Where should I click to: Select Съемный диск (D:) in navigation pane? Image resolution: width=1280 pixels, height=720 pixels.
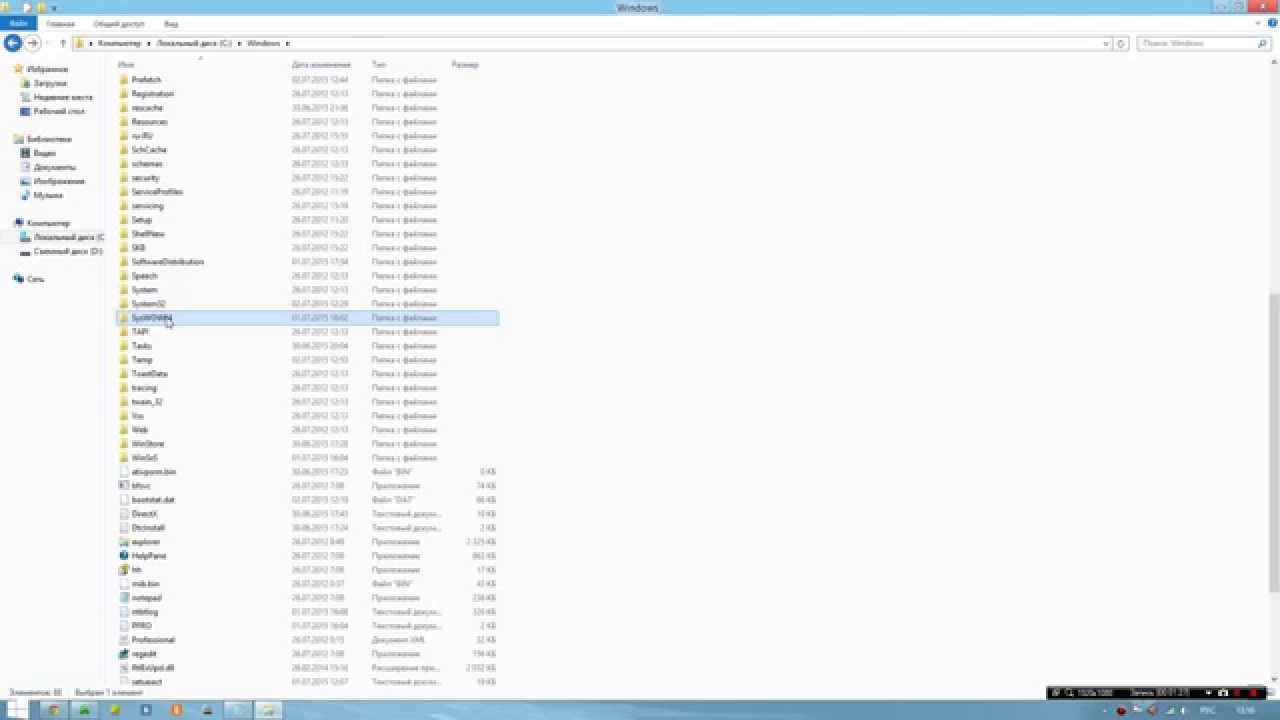pyautogui.click(x=68, y=252)
